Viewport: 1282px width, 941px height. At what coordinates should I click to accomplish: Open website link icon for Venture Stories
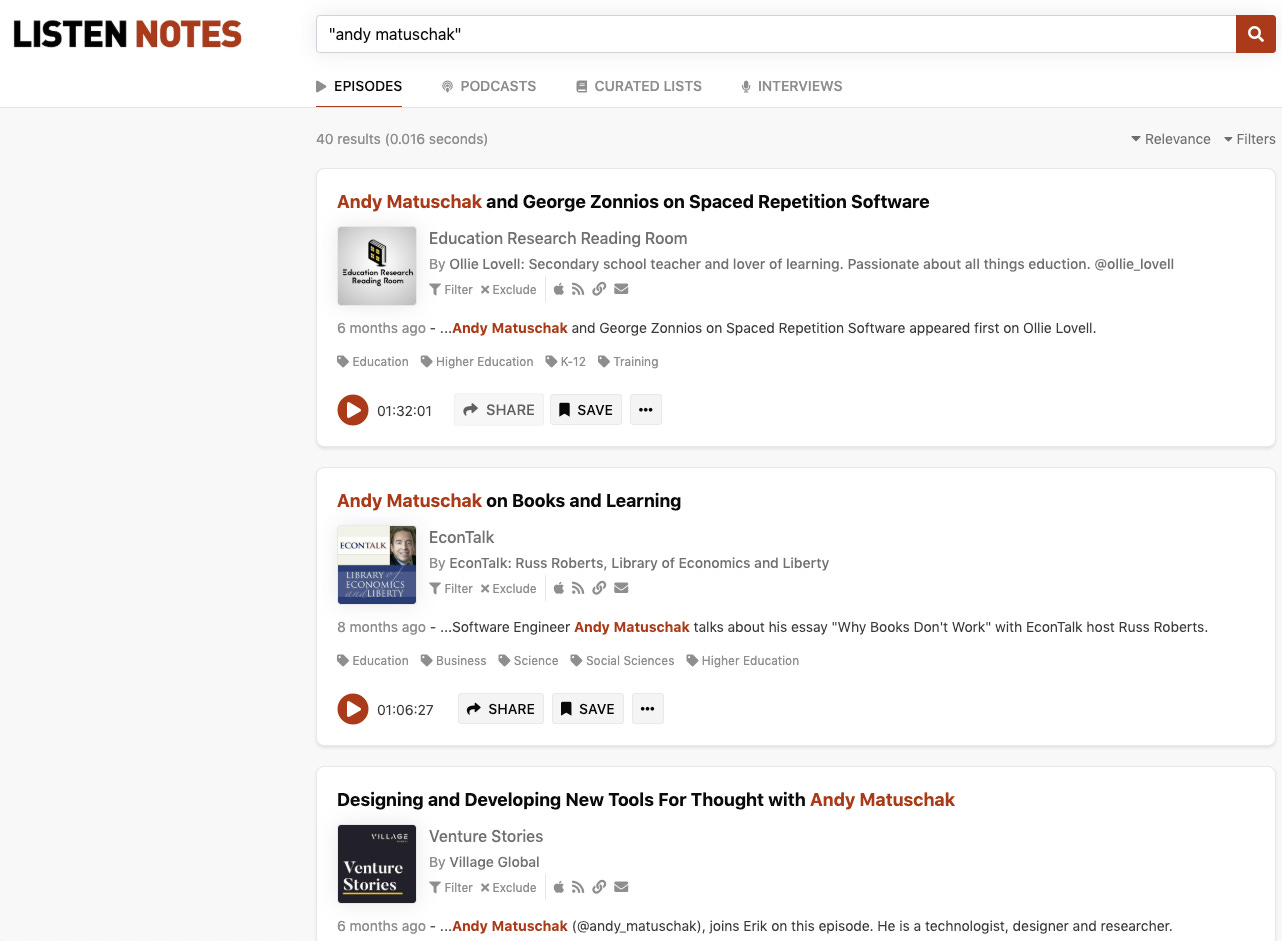[599, 887]
